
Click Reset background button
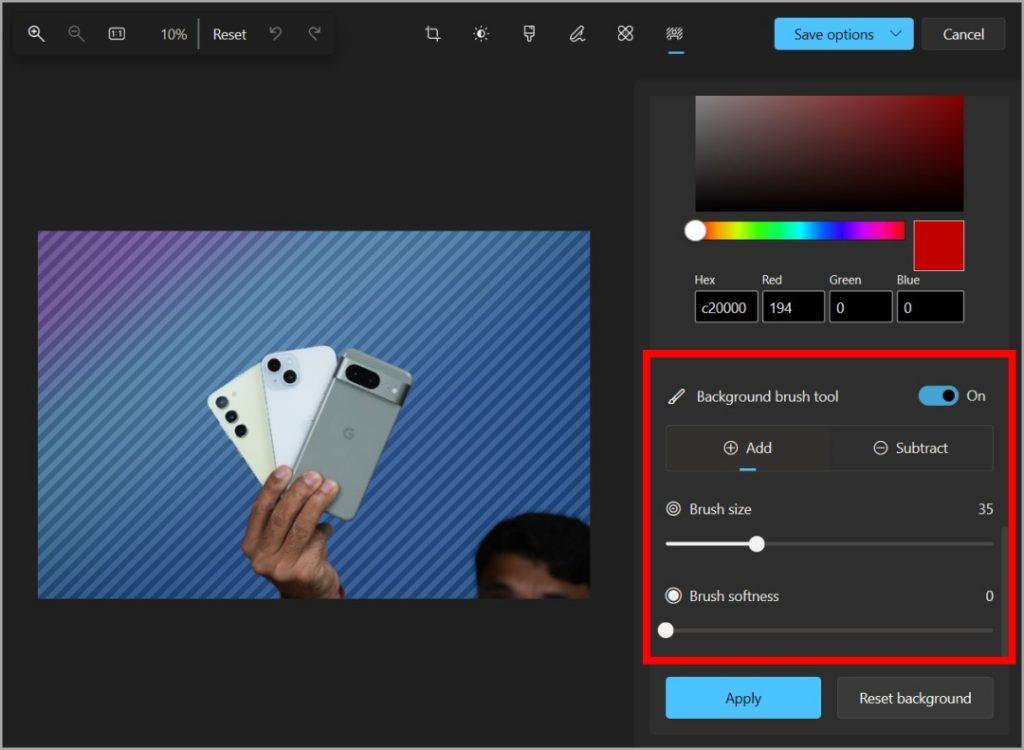tap(915, 698)
